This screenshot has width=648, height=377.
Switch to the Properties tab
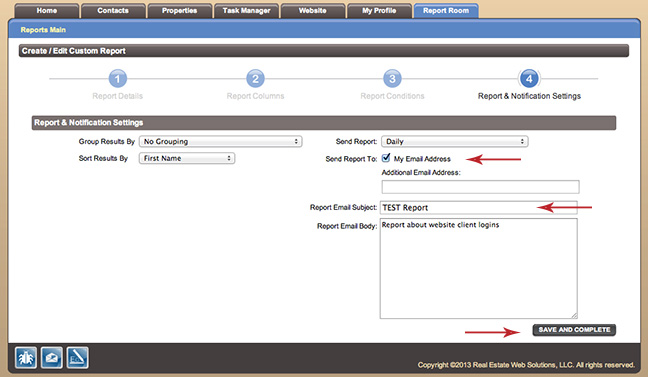[x=179, y=11]
